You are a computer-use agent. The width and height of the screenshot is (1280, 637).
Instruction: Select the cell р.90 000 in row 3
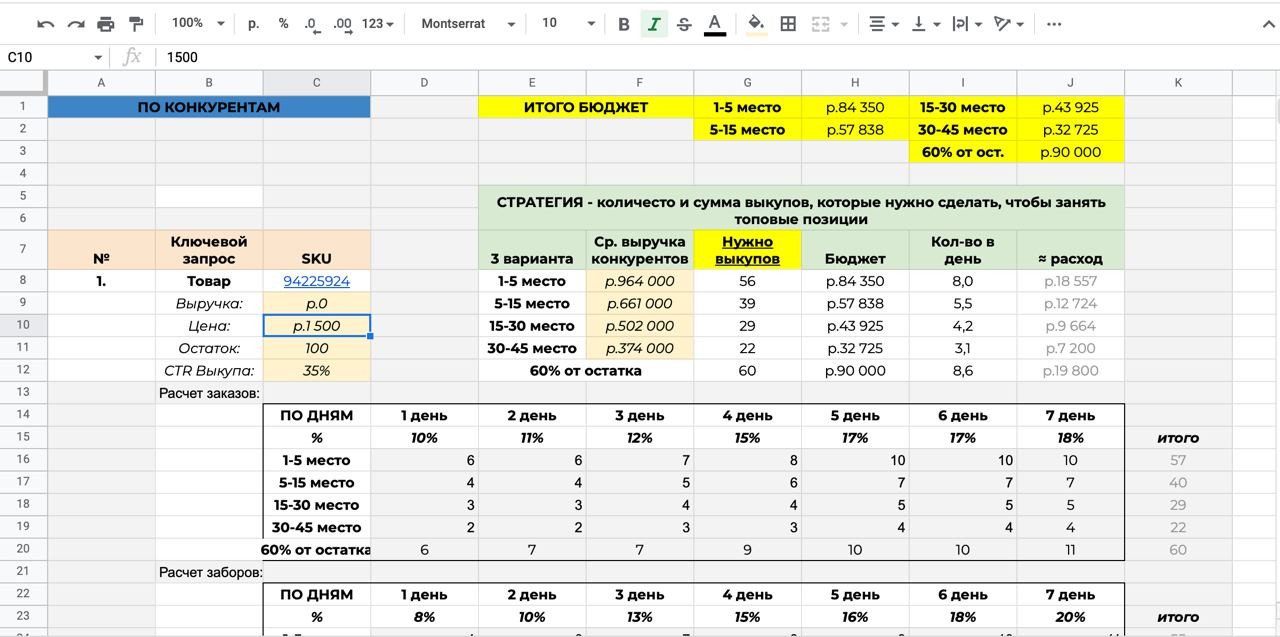pyautogui.click(x=1071, y=152)
